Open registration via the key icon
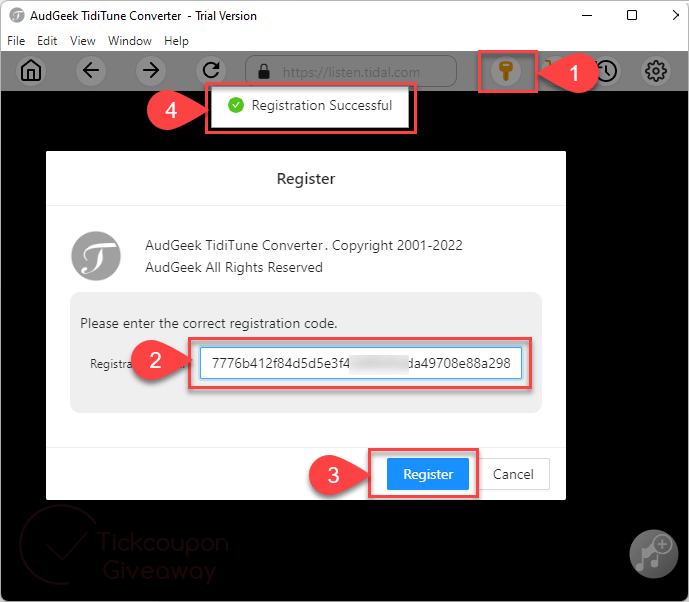Viewport: 689px width, 602px height. (x=506, y=71)
